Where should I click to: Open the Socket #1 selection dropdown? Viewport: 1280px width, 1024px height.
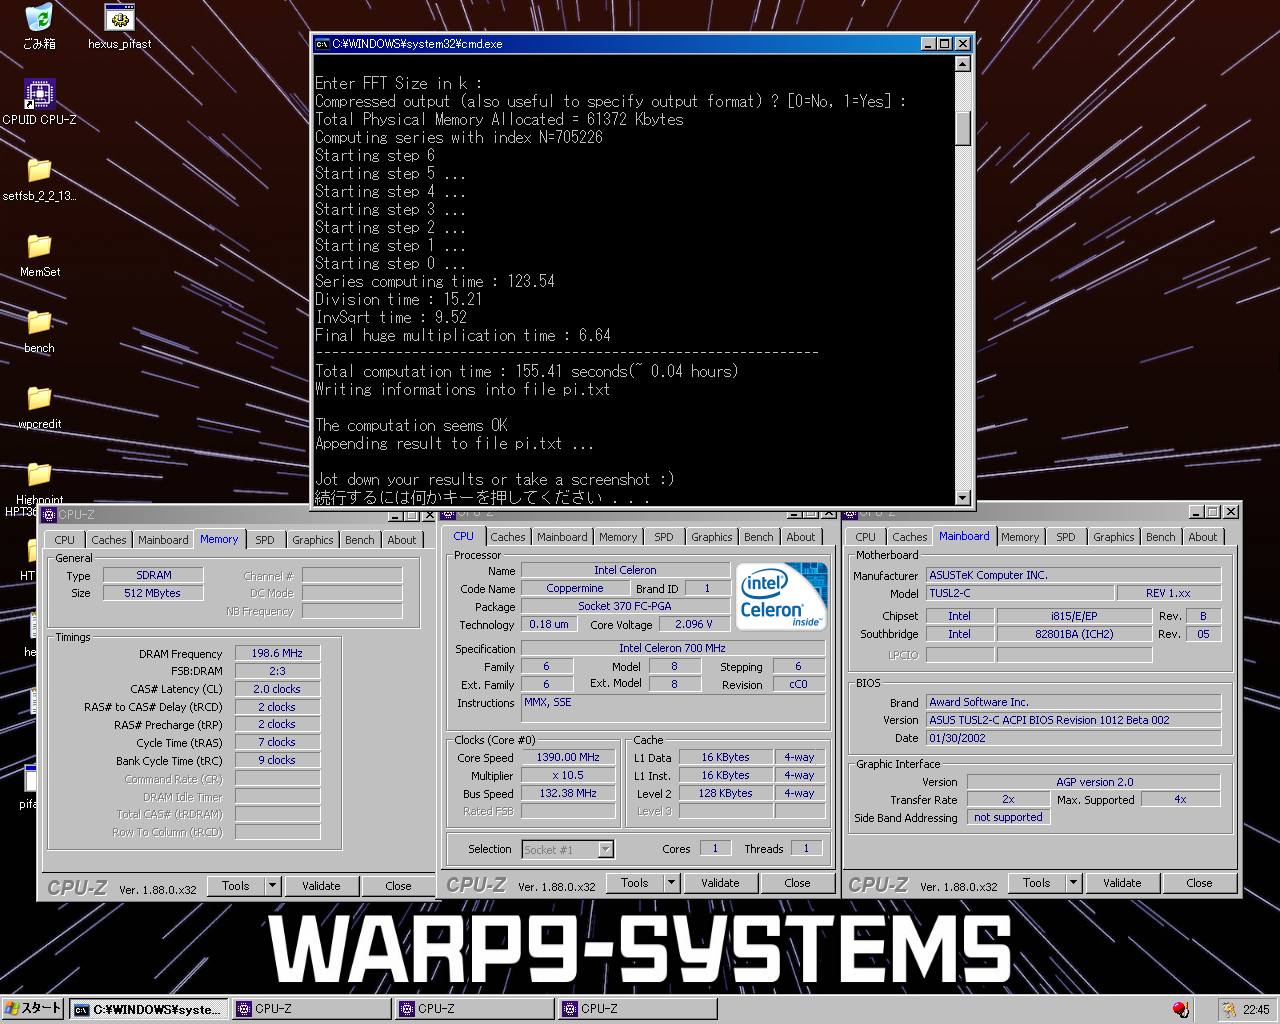point(605,849)
